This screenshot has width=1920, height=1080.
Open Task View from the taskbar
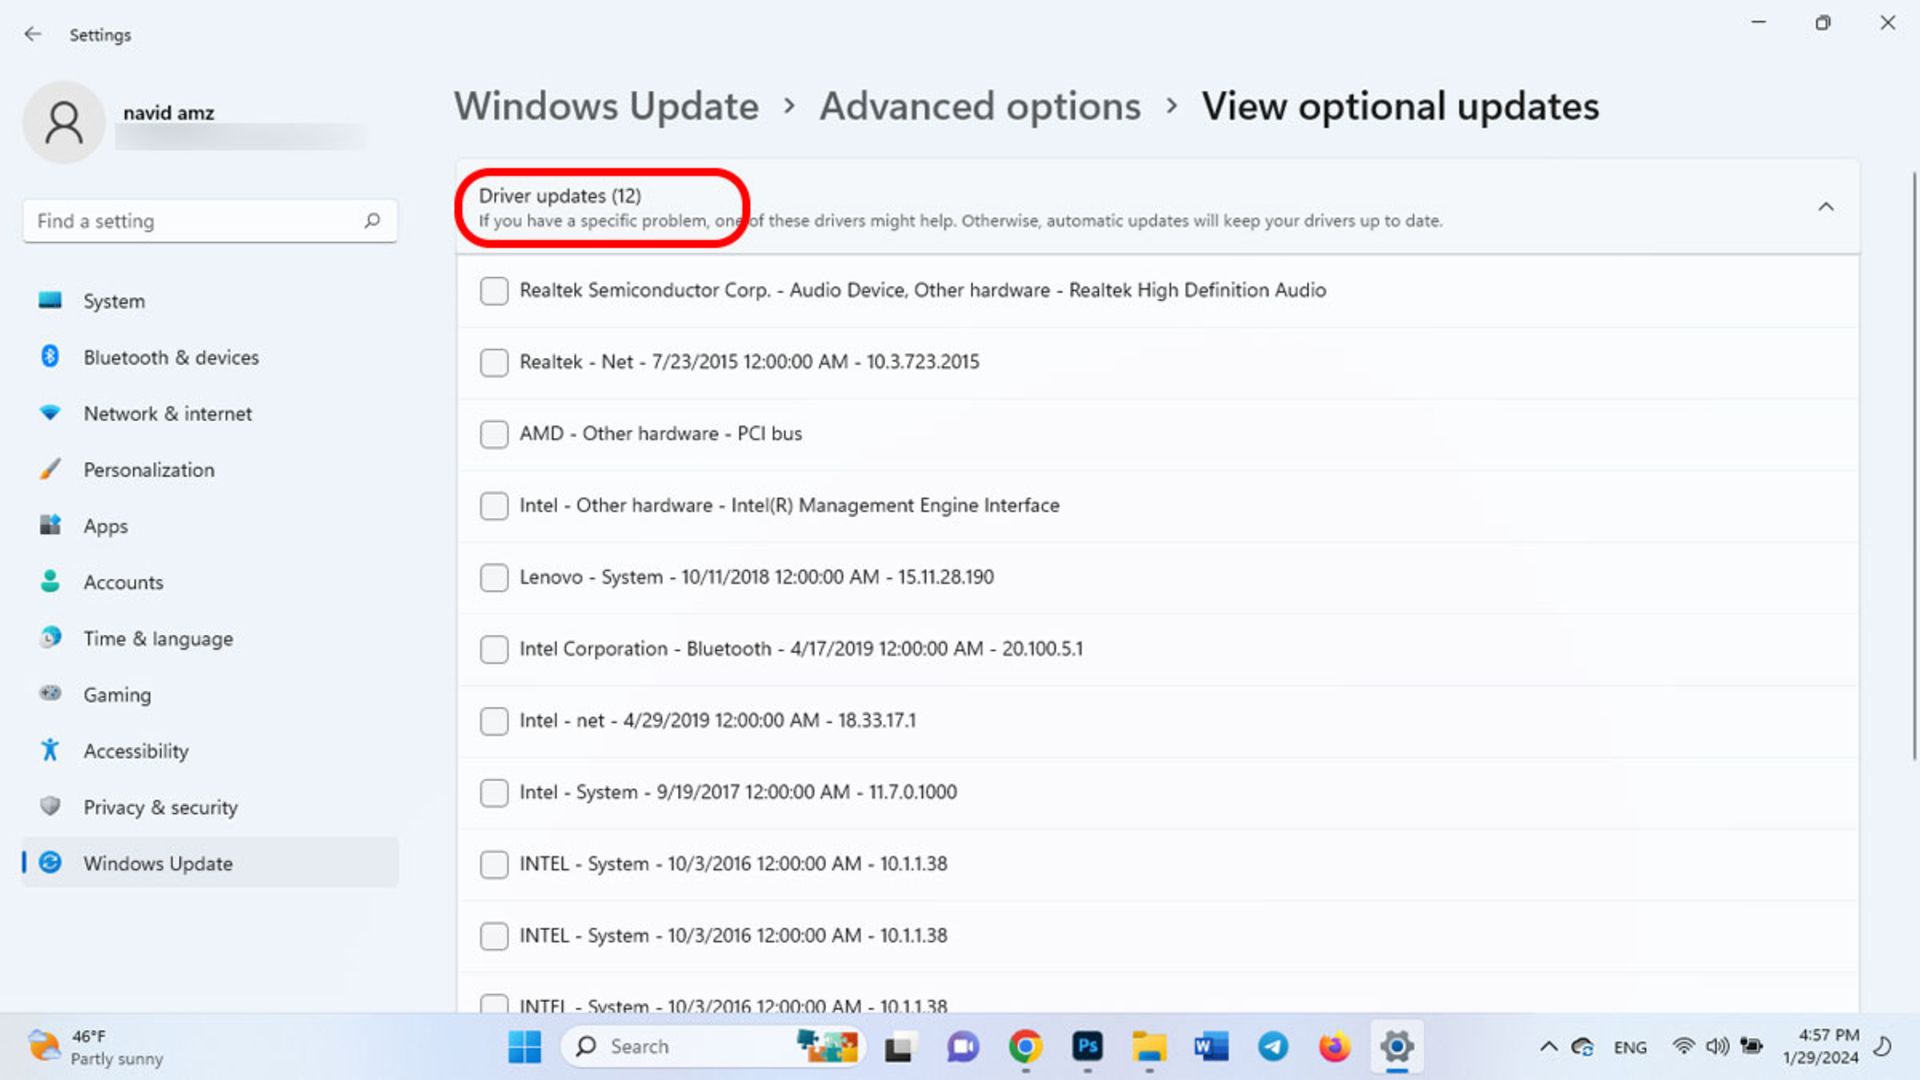click(898, 1047)
